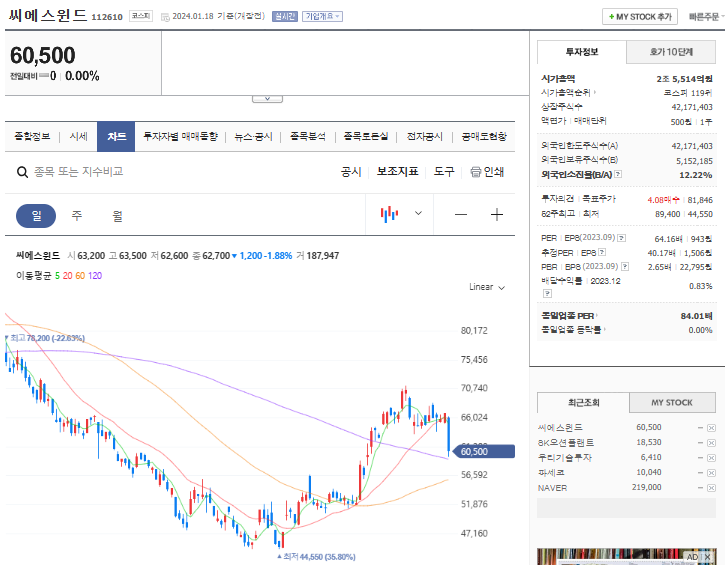
Task: Click the dash icon in 씨에스윈드 row
Action: (700, 428)
